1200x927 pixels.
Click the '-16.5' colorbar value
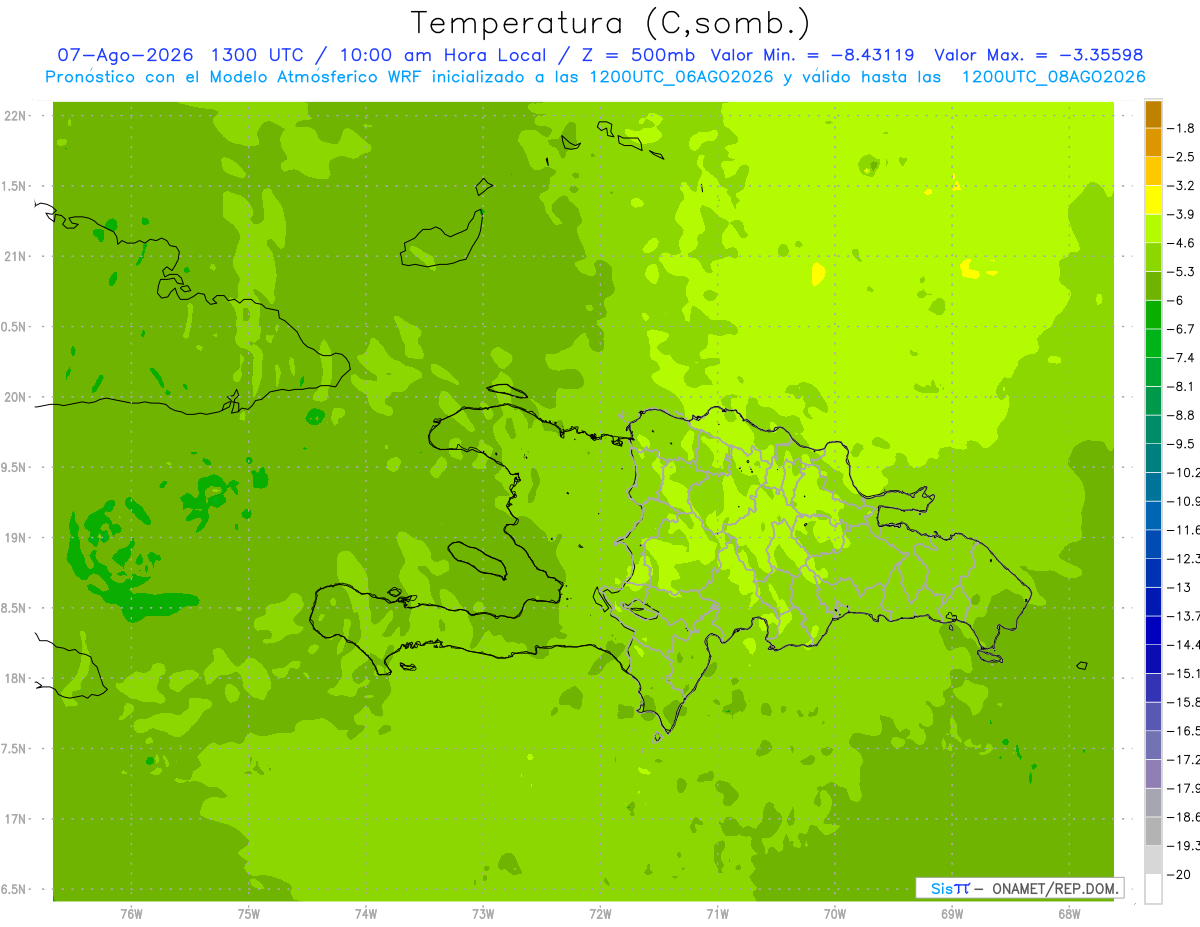coord(1184,731)
